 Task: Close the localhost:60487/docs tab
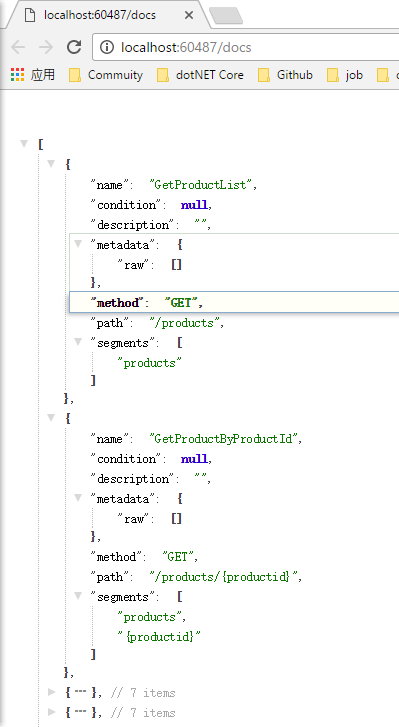(189, 15)
